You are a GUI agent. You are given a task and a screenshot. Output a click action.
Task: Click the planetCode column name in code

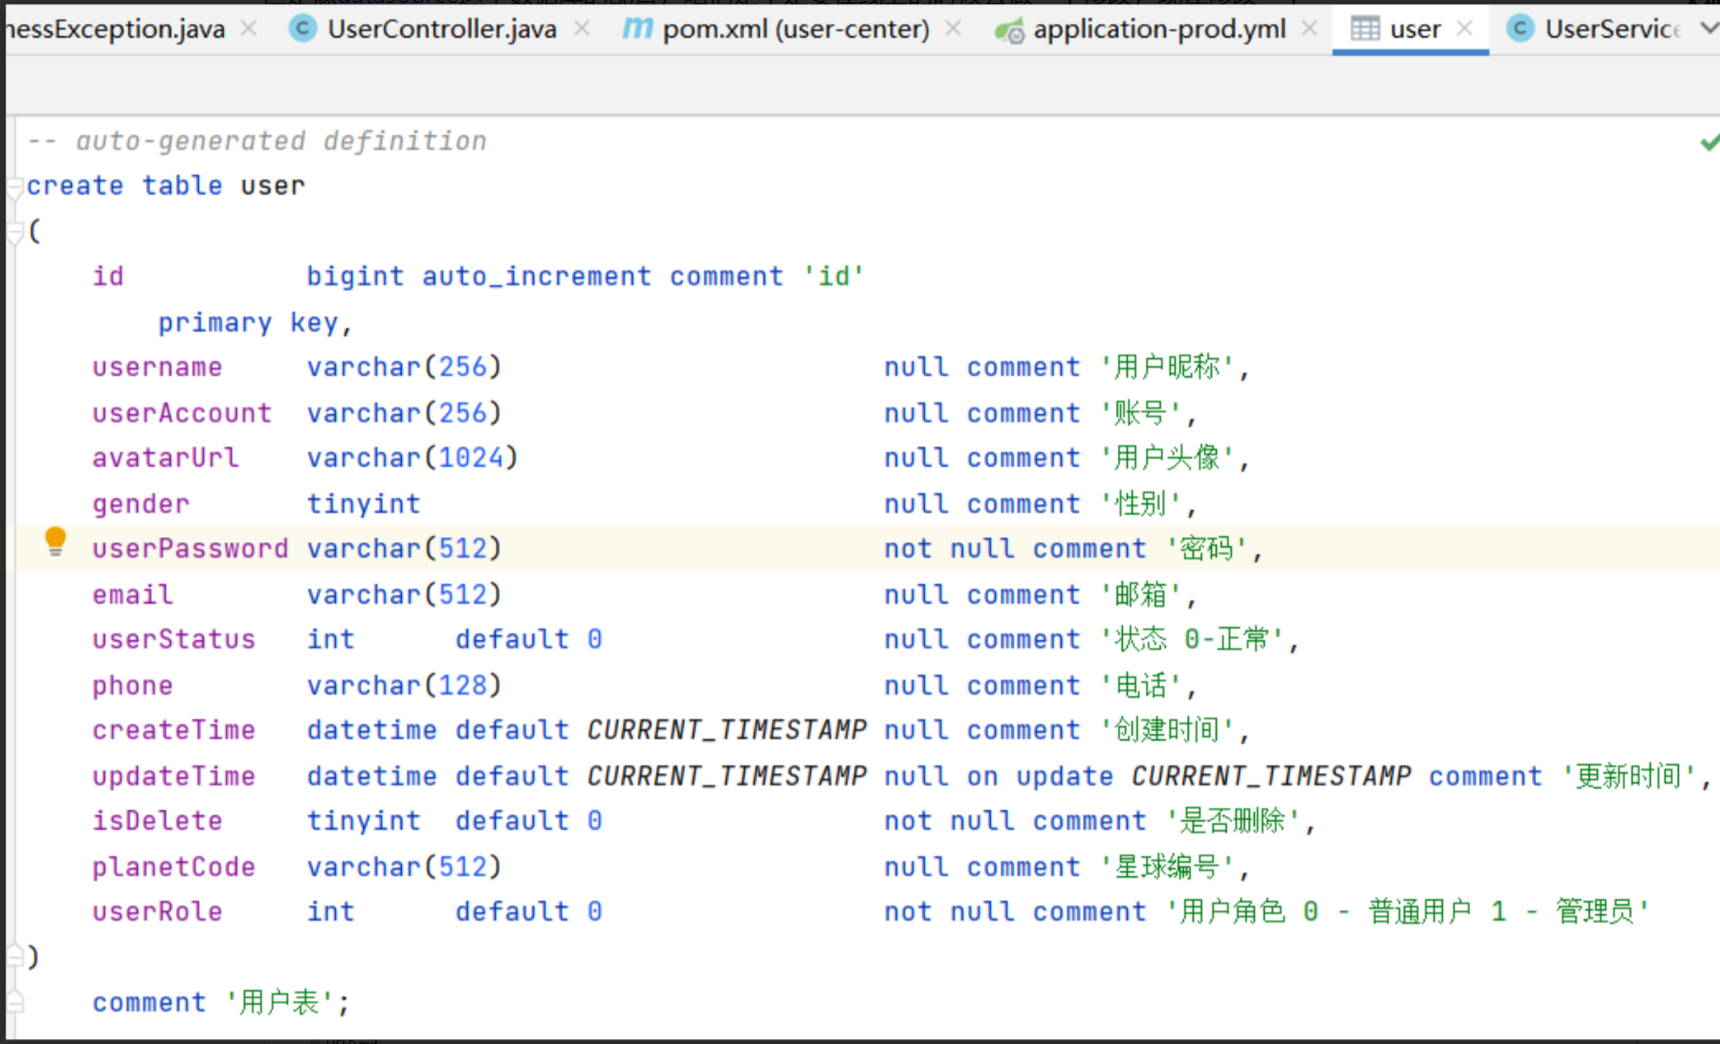pyautogui.click(x=174, y=867)
